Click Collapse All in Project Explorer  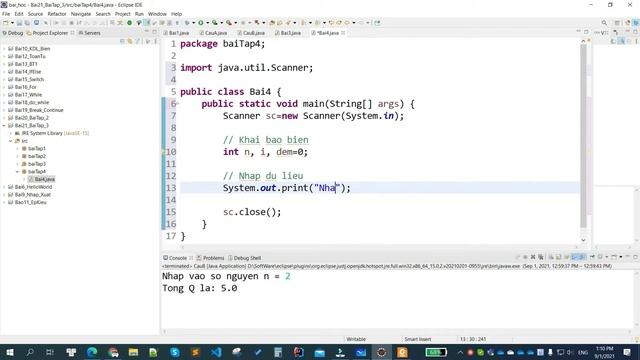[x=122, y=41]
